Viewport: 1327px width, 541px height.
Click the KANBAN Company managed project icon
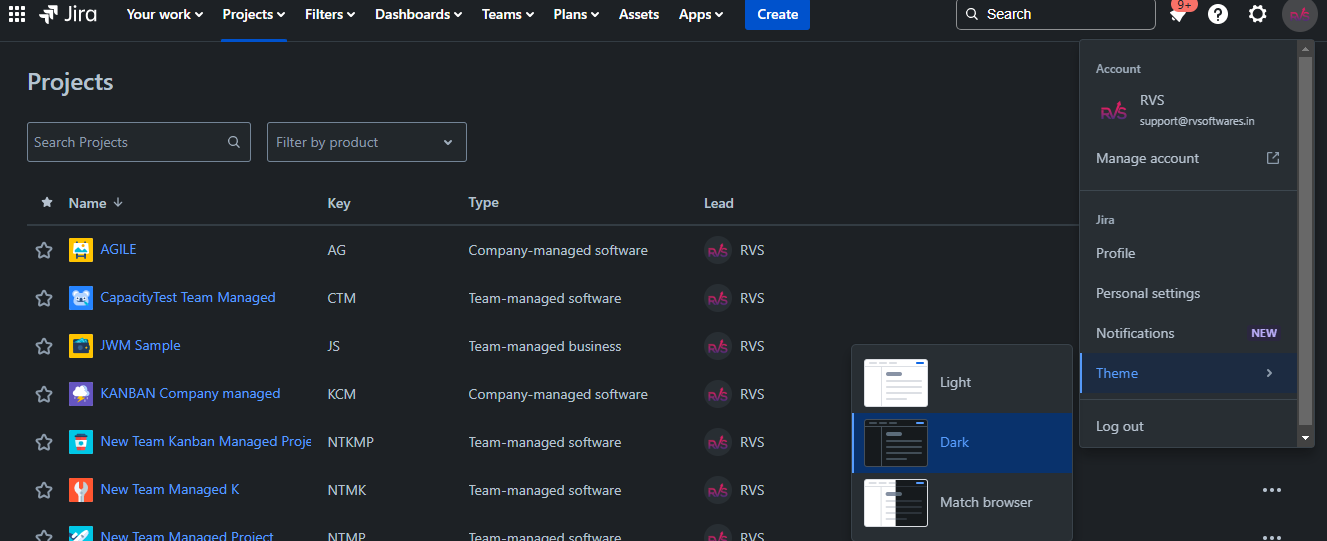(x=81, y=394)
